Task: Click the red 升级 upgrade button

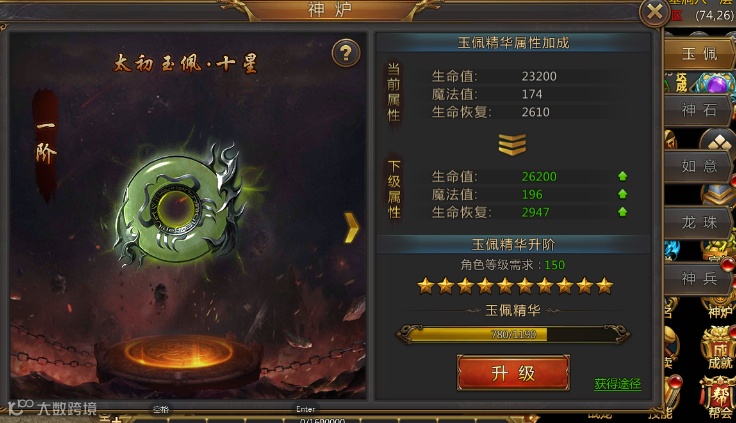Action: pyautogui.click(x=513, y=373)
